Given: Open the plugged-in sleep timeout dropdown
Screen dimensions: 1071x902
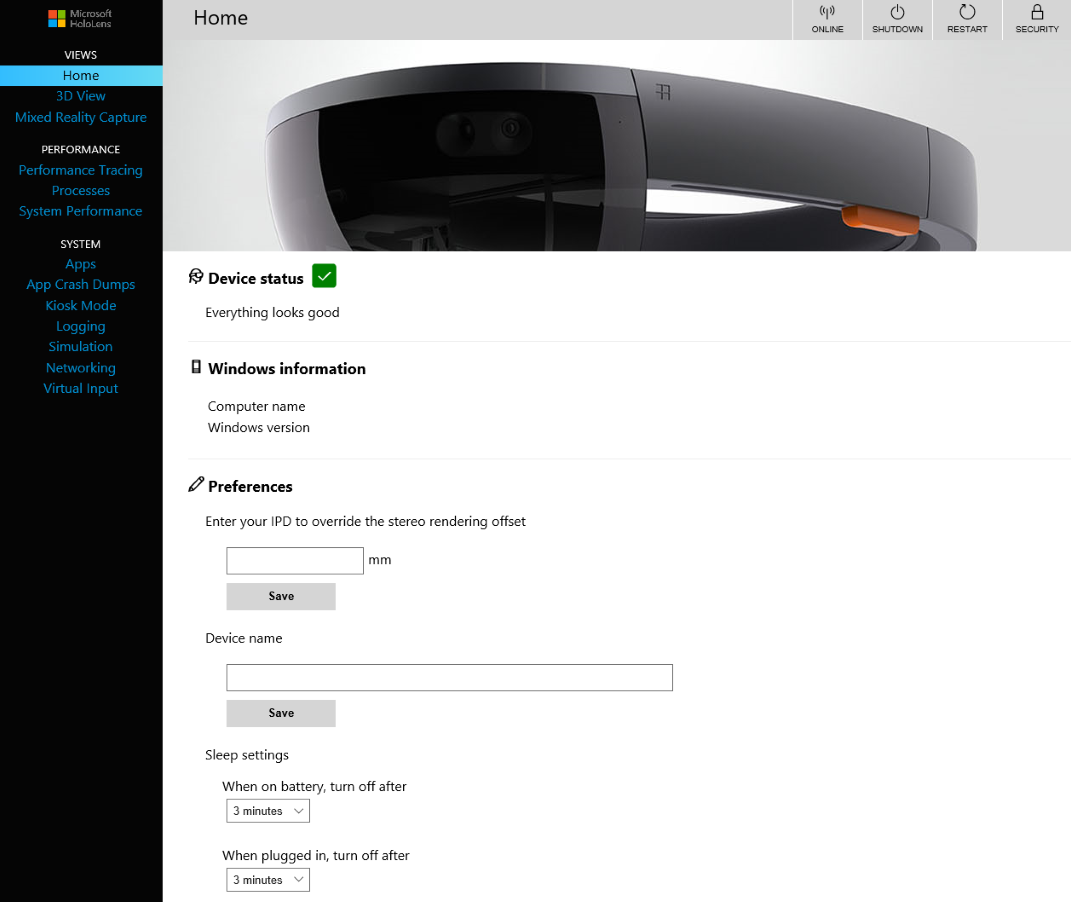Looking at the screenshot, I should pyautogui.click(x=268, y=880).
